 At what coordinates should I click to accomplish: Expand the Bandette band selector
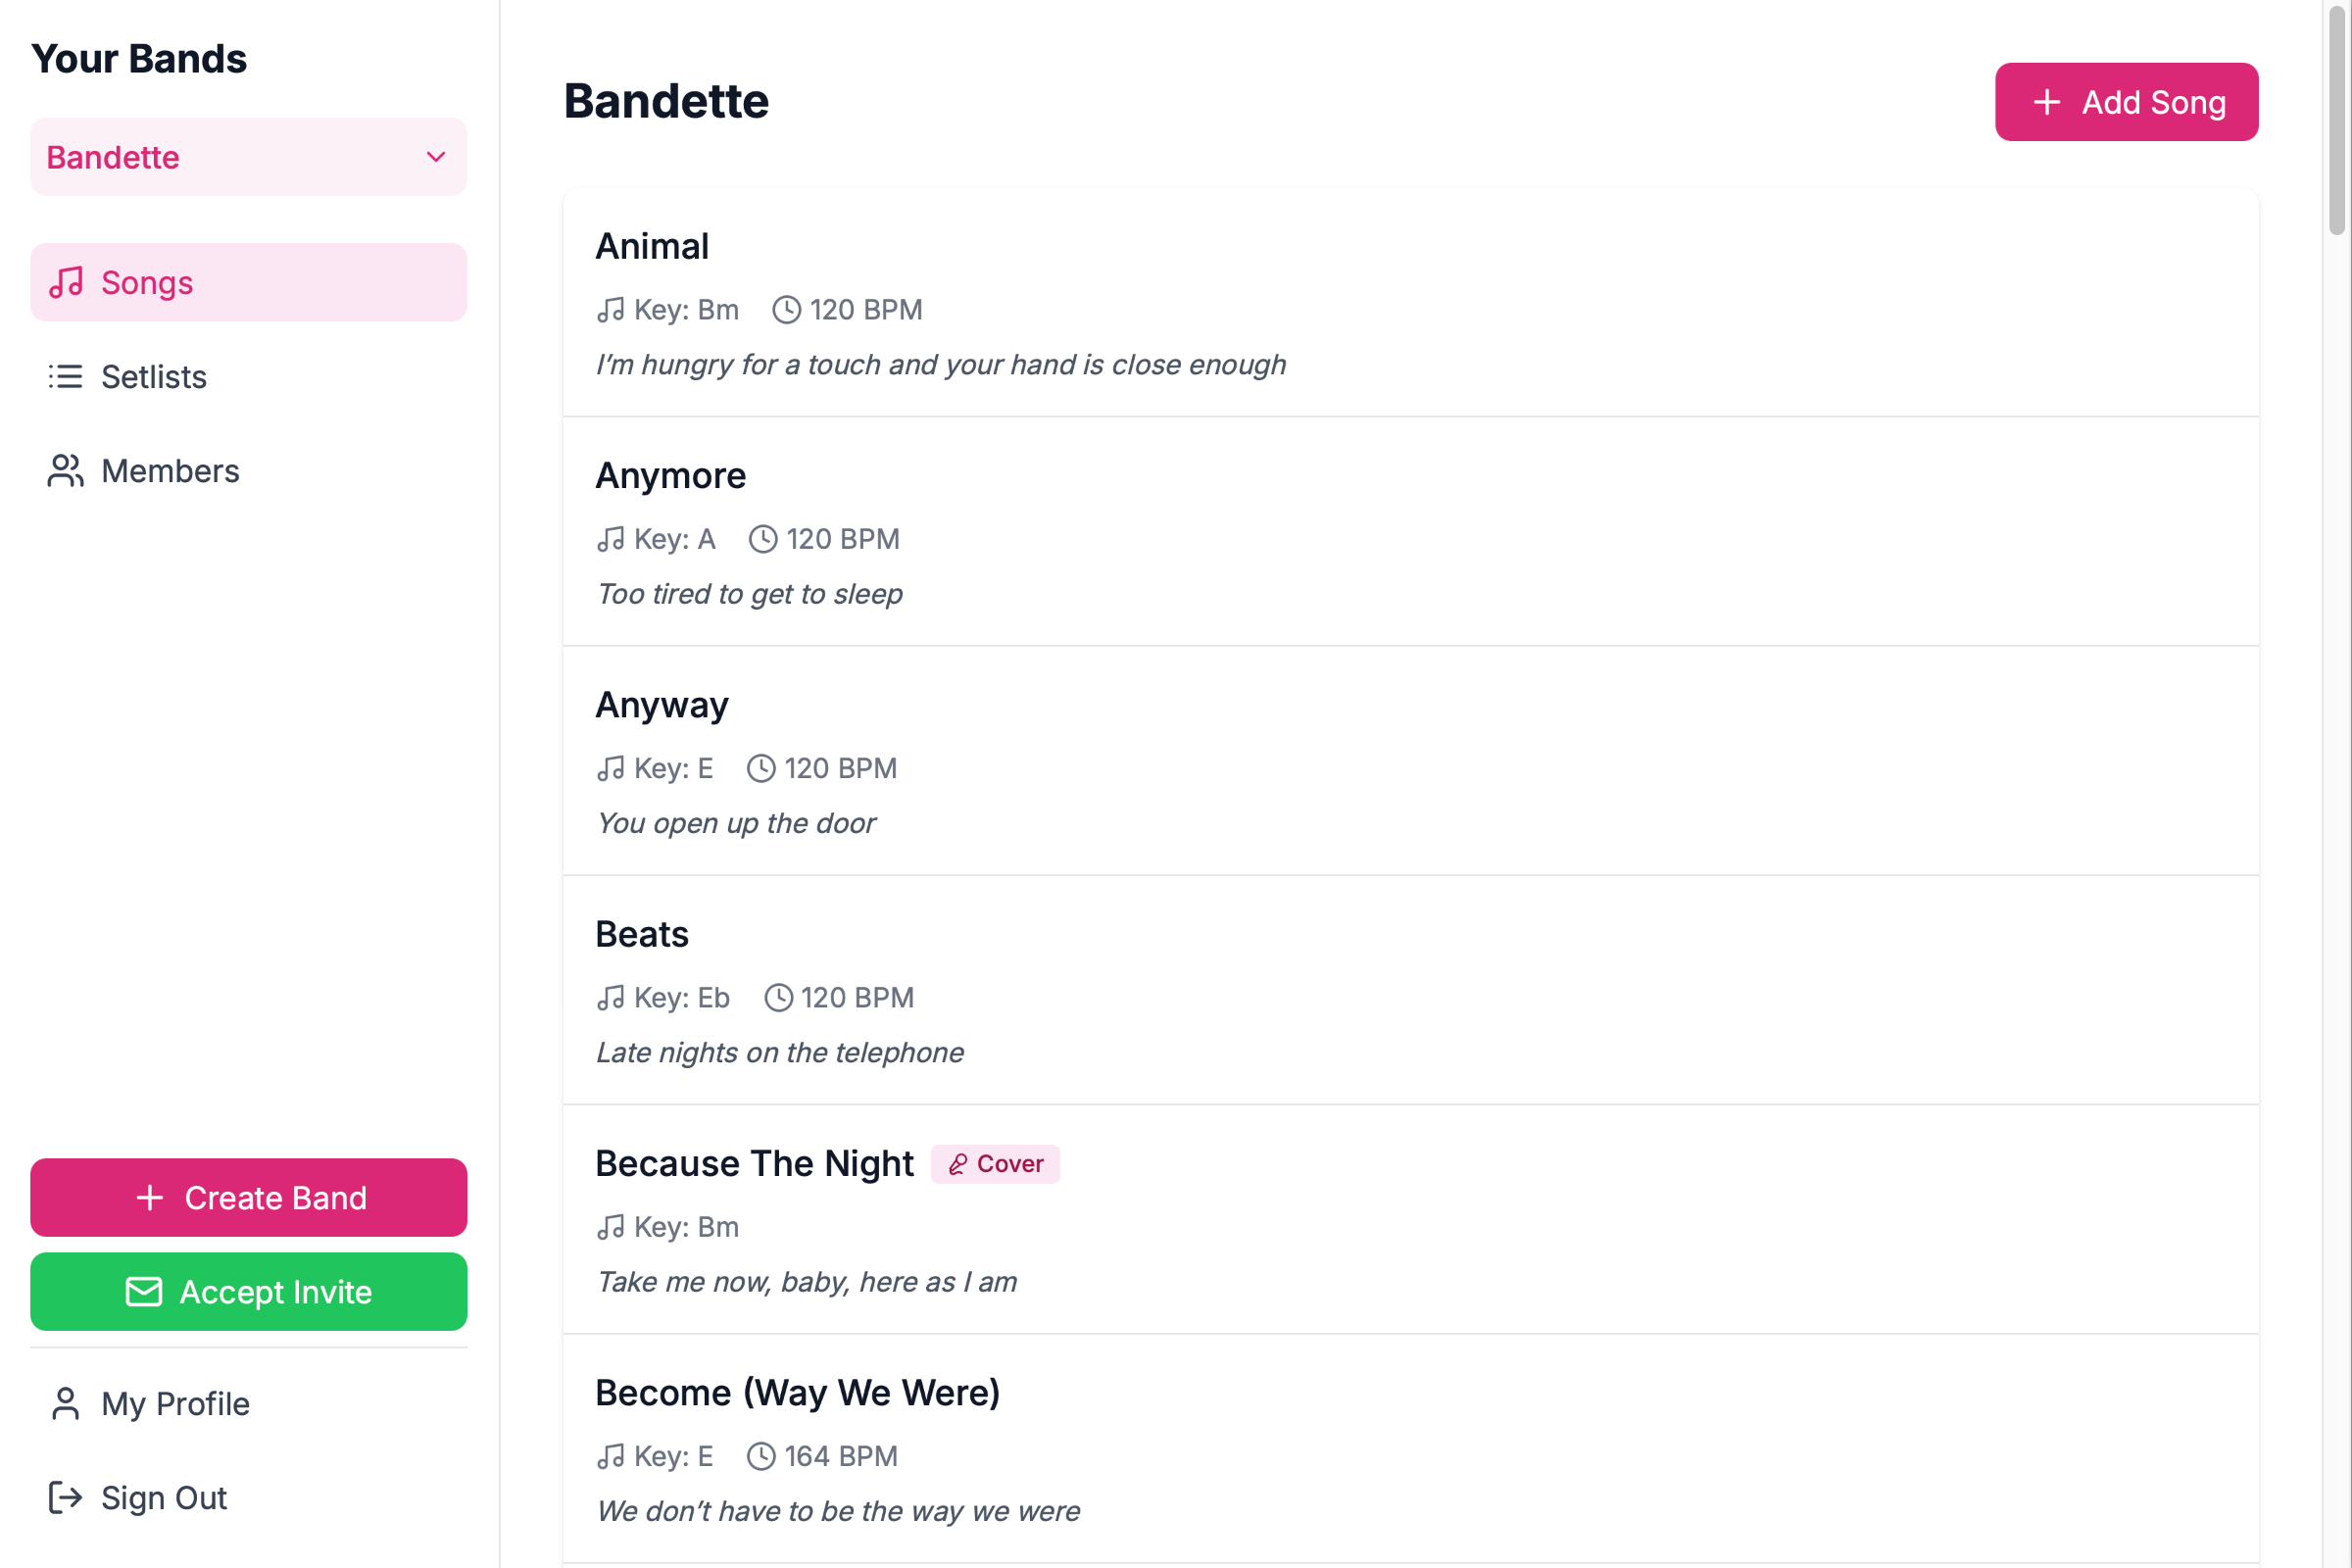click(248, 157)
